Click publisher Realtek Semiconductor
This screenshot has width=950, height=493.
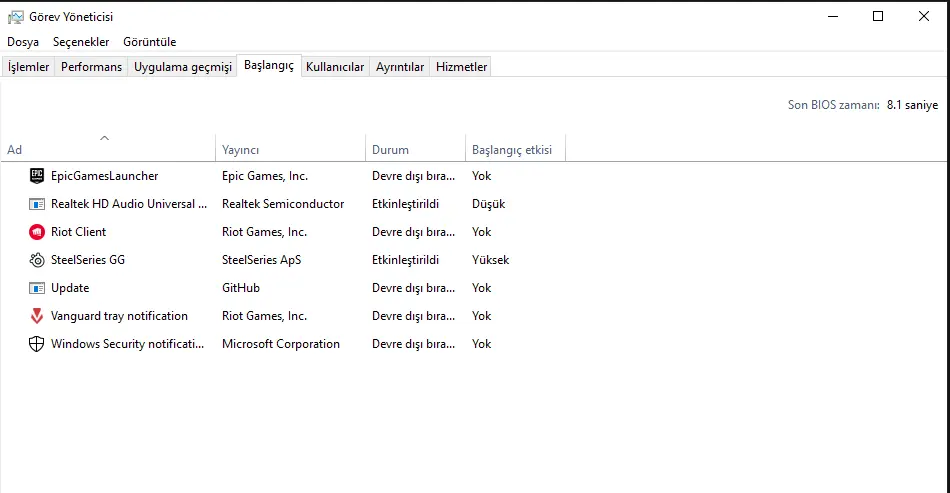[x=283, y=204]
